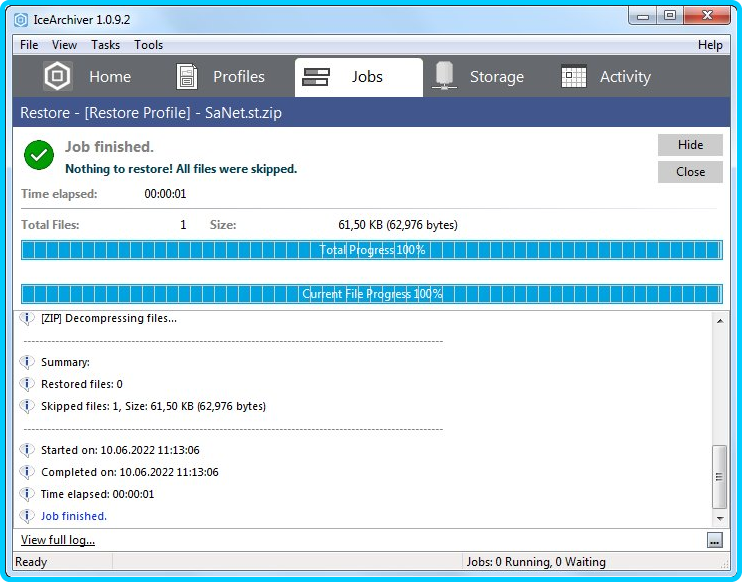Click 'Restored files: 0' log line
This screenshot has width=742, height=582.
tap(82, 384)
